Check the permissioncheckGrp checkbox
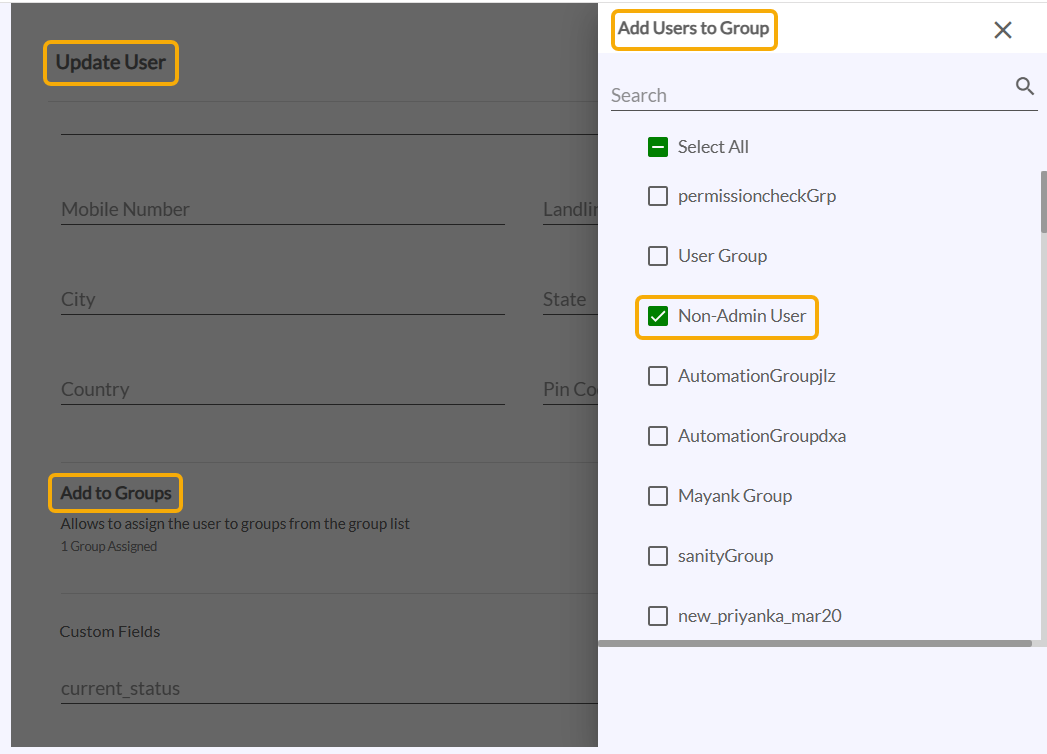 coord(658,196)
